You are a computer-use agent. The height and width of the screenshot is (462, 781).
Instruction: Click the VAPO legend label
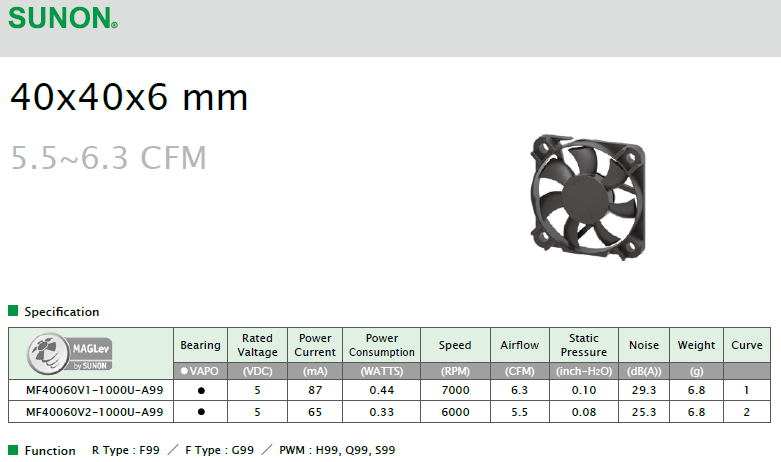click(200, 371)
